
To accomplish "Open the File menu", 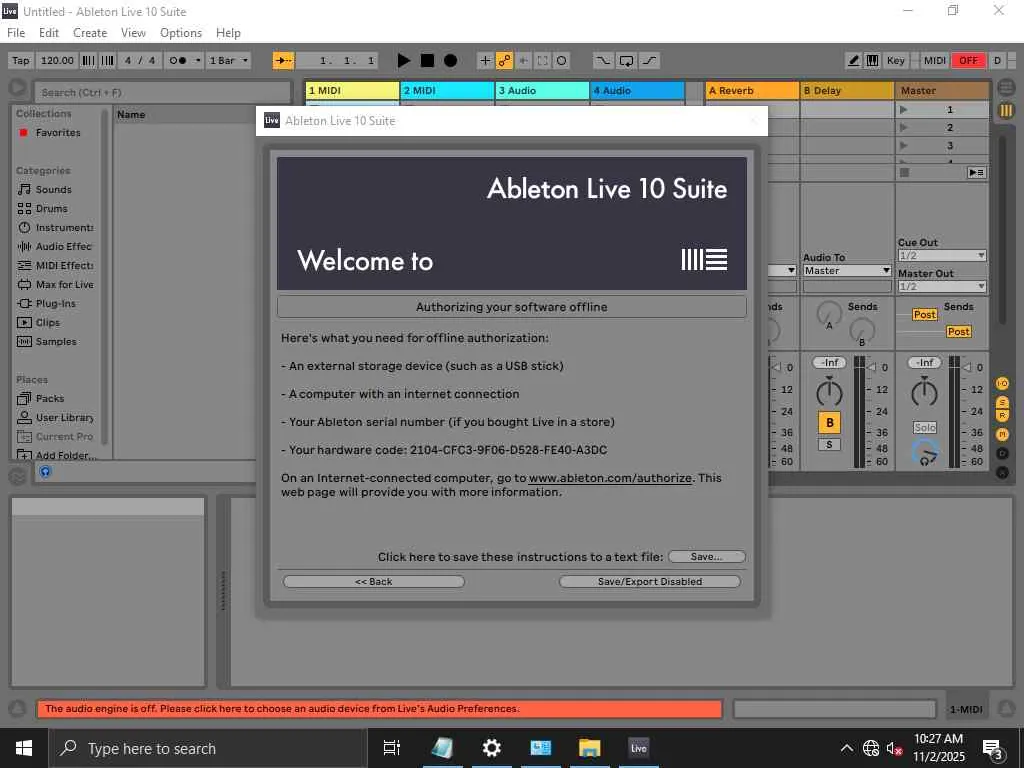I will click(16, 33).
